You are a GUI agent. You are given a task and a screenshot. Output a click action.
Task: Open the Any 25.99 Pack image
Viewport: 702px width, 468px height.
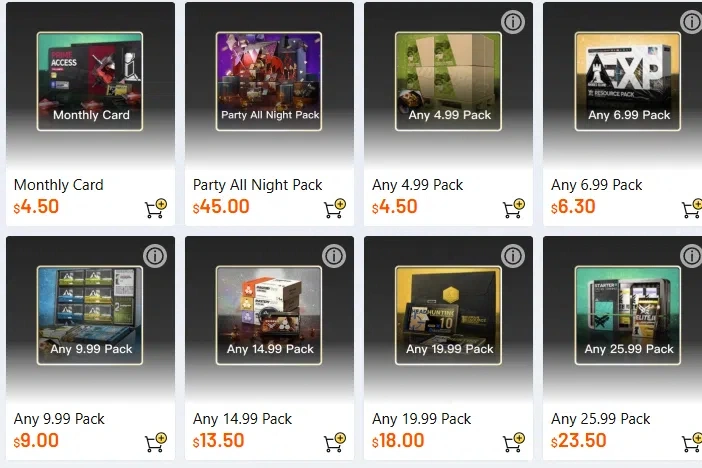pos(629,316)
